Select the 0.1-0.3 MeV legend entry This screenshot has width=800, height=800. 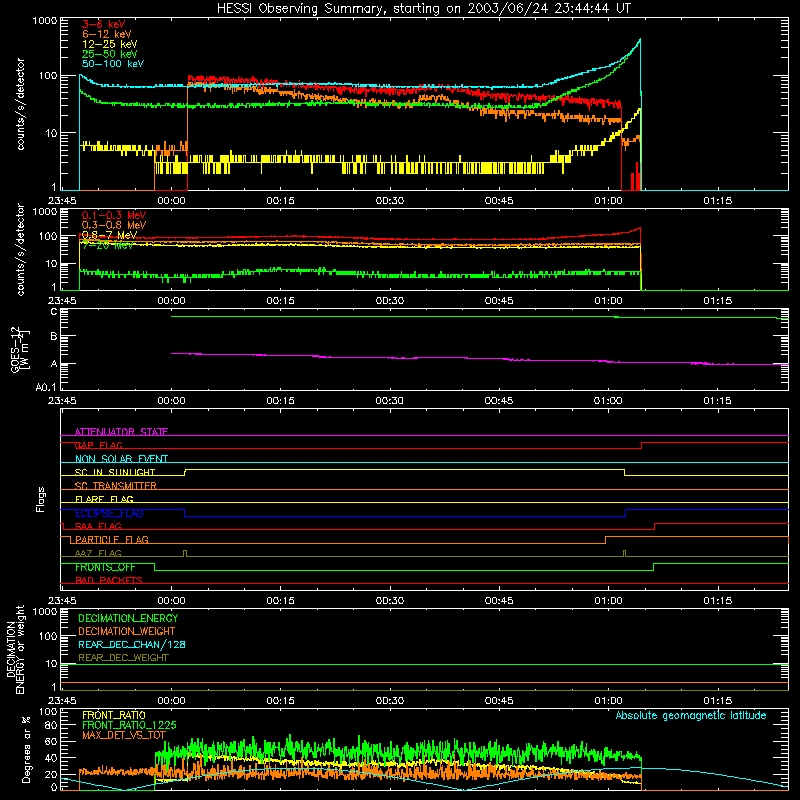[114, 215]
